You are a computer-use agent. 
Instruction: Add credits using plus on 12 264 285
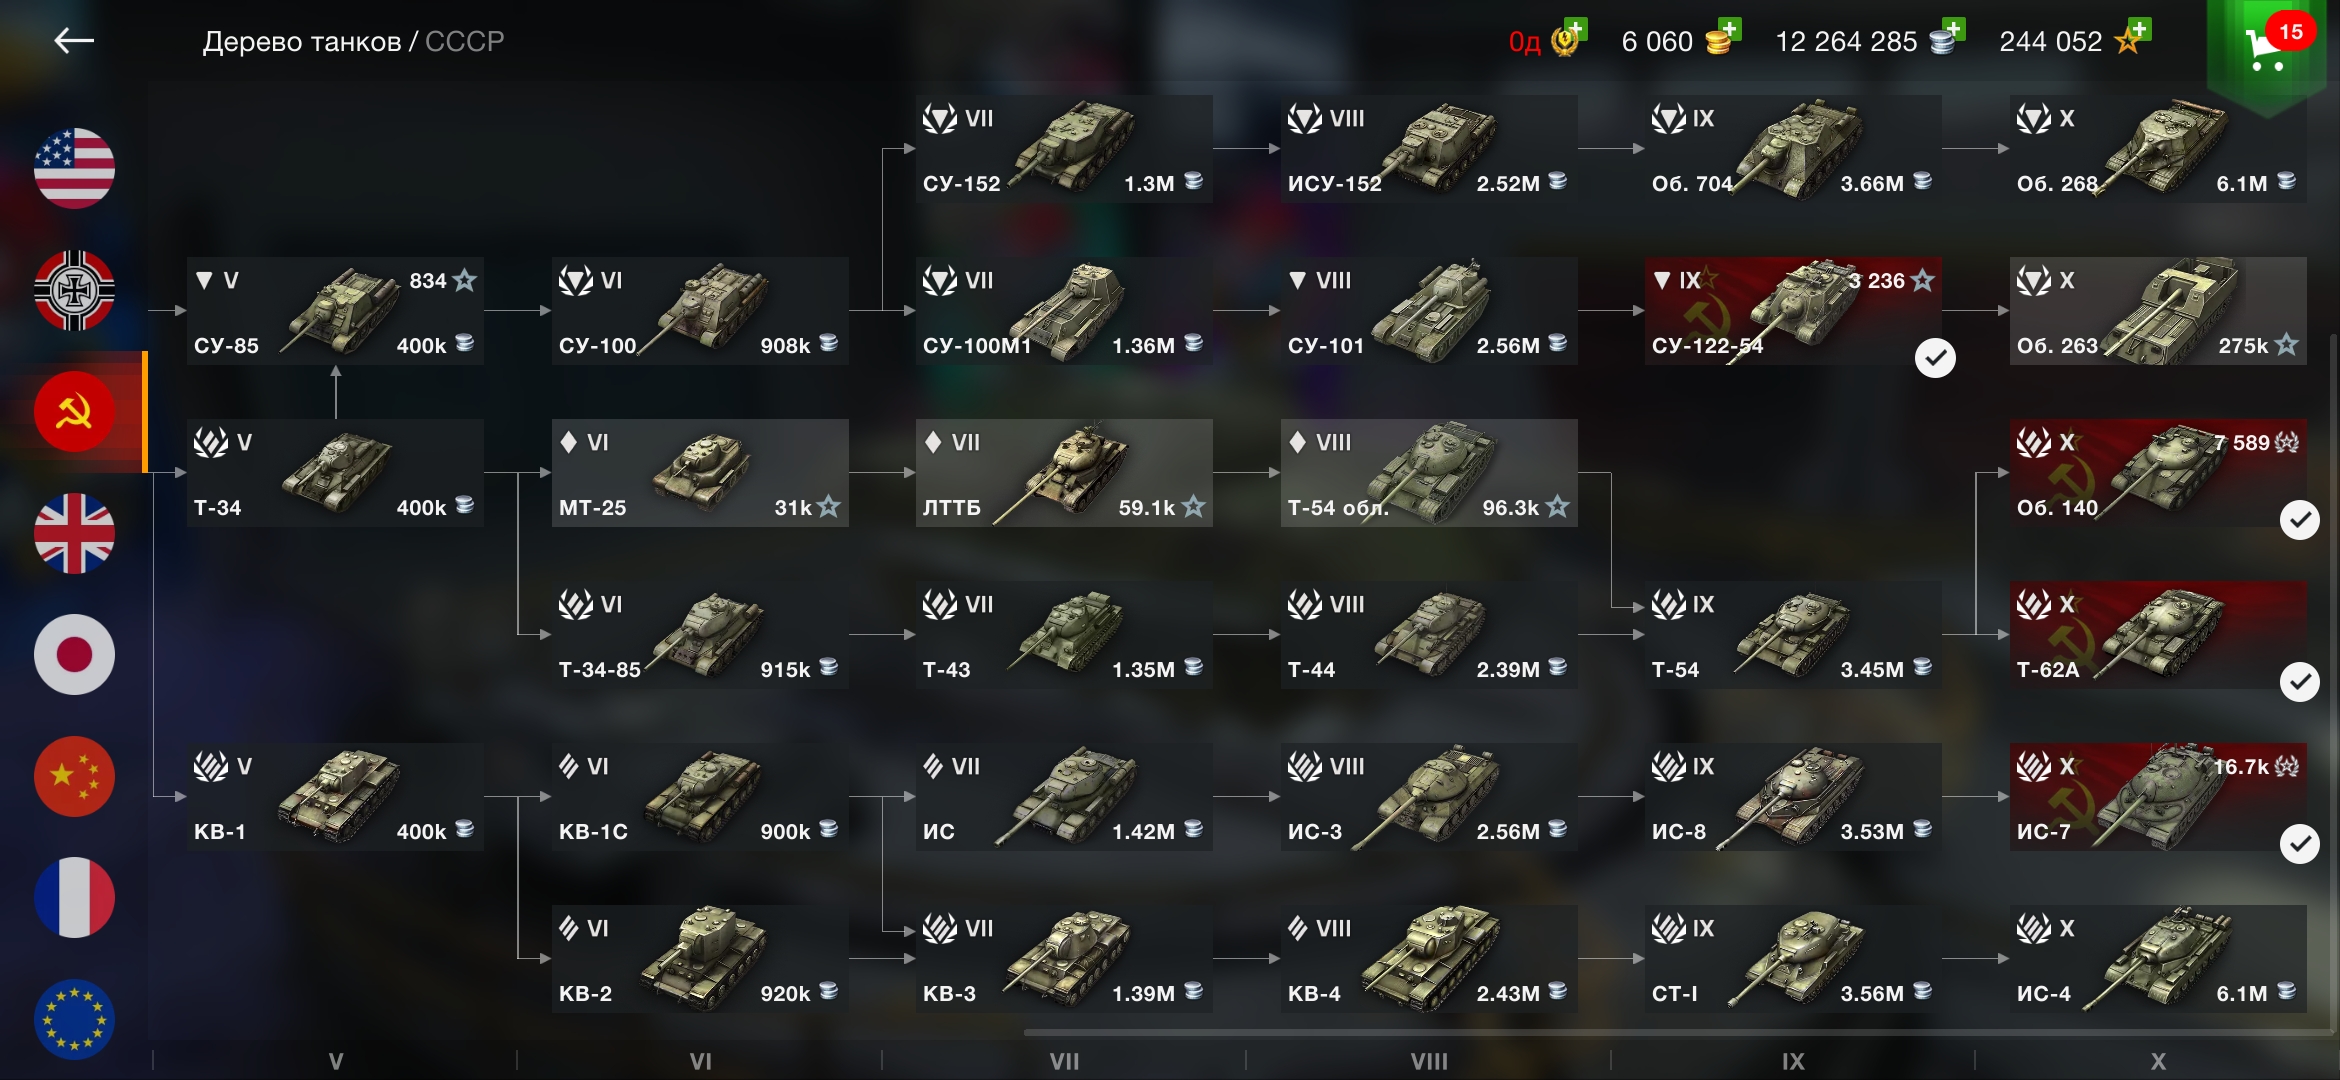(x=1953, y=29)
